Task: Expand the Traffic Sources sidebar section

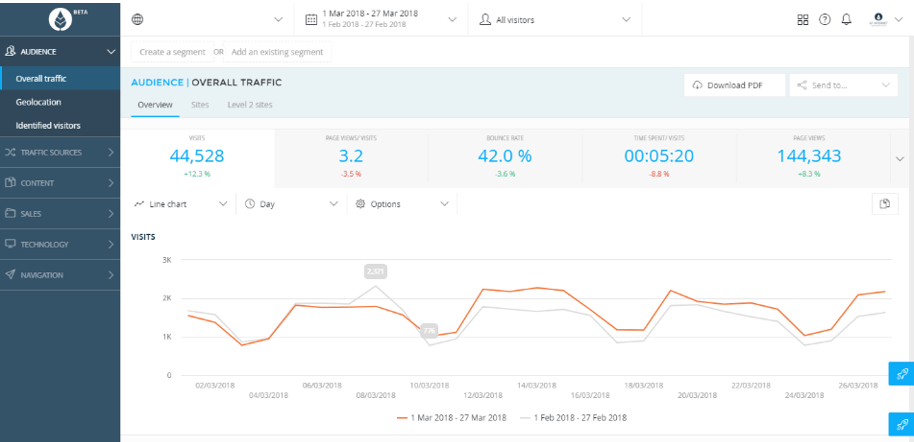Action: point(60,152)
